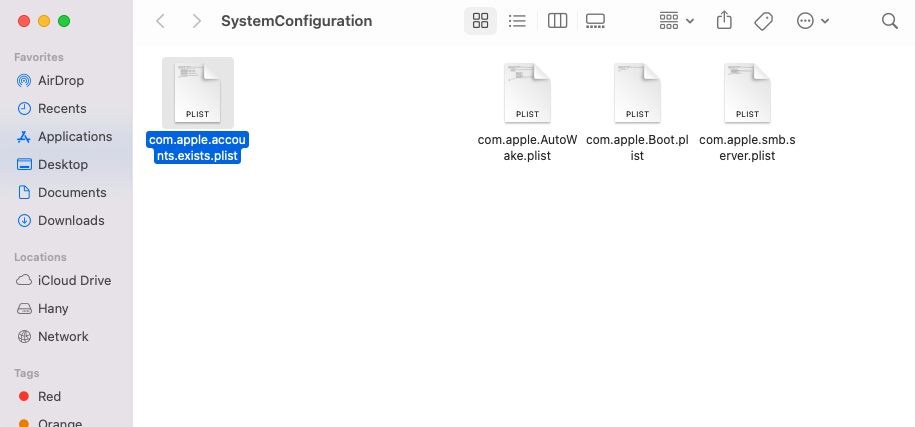The image size is (915, 427).
Task: Click the com.apple.Boot.plist filename text
Action: point(637,148)
